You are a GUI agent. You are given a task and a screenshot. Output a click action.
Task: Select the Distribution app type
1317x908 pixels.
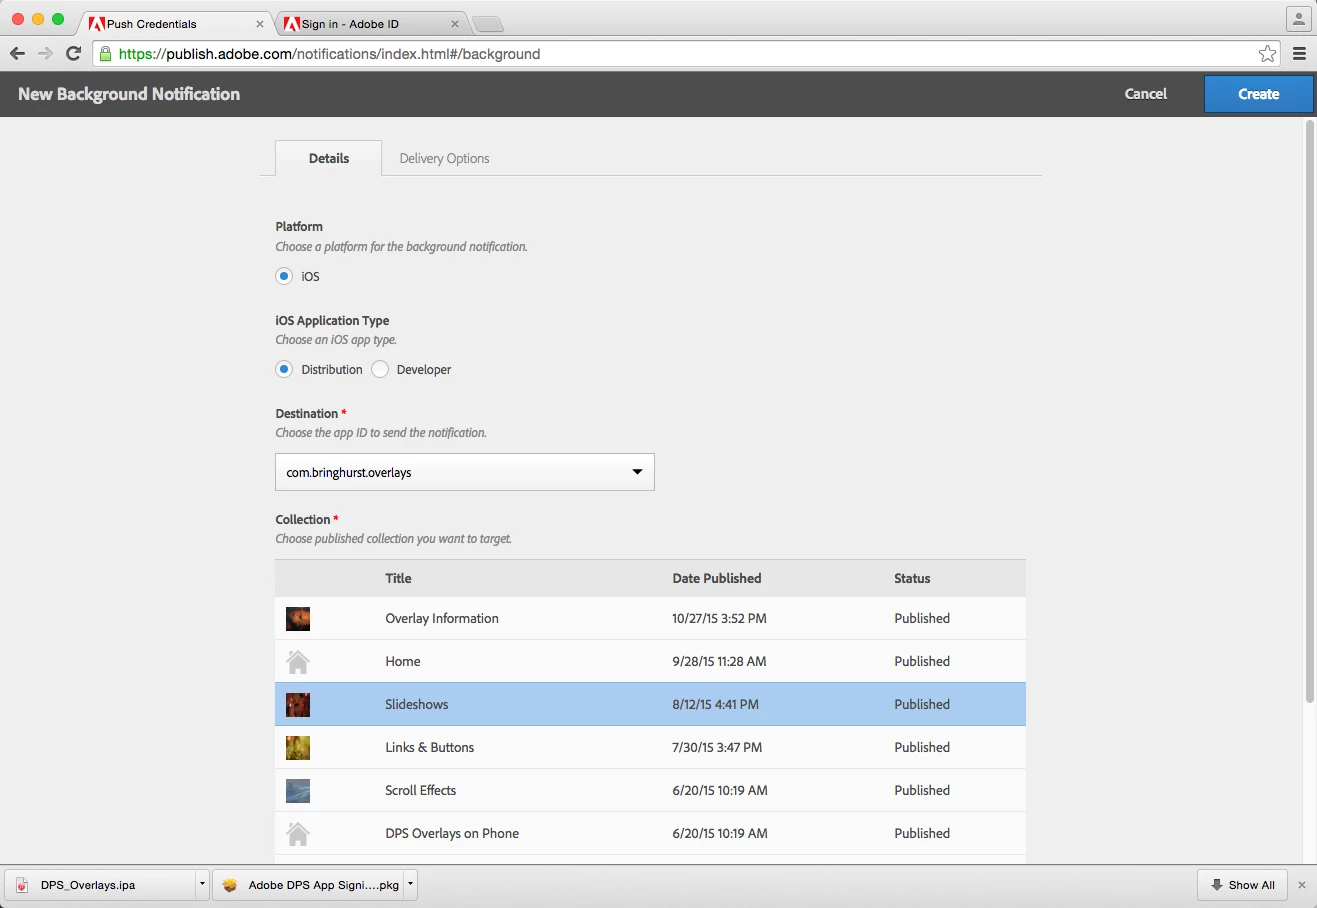click(284, 369)
